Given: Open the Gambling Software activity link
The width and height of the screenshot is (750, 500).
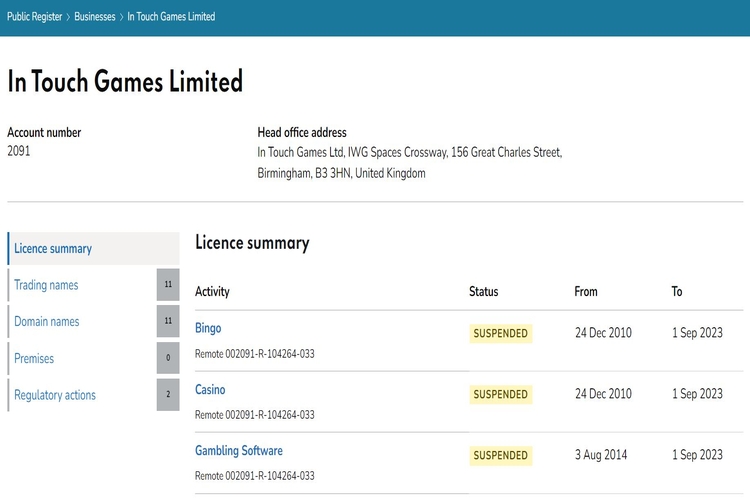Looking at the screenshot, I should pyautogui.click(x=239, y=451).
